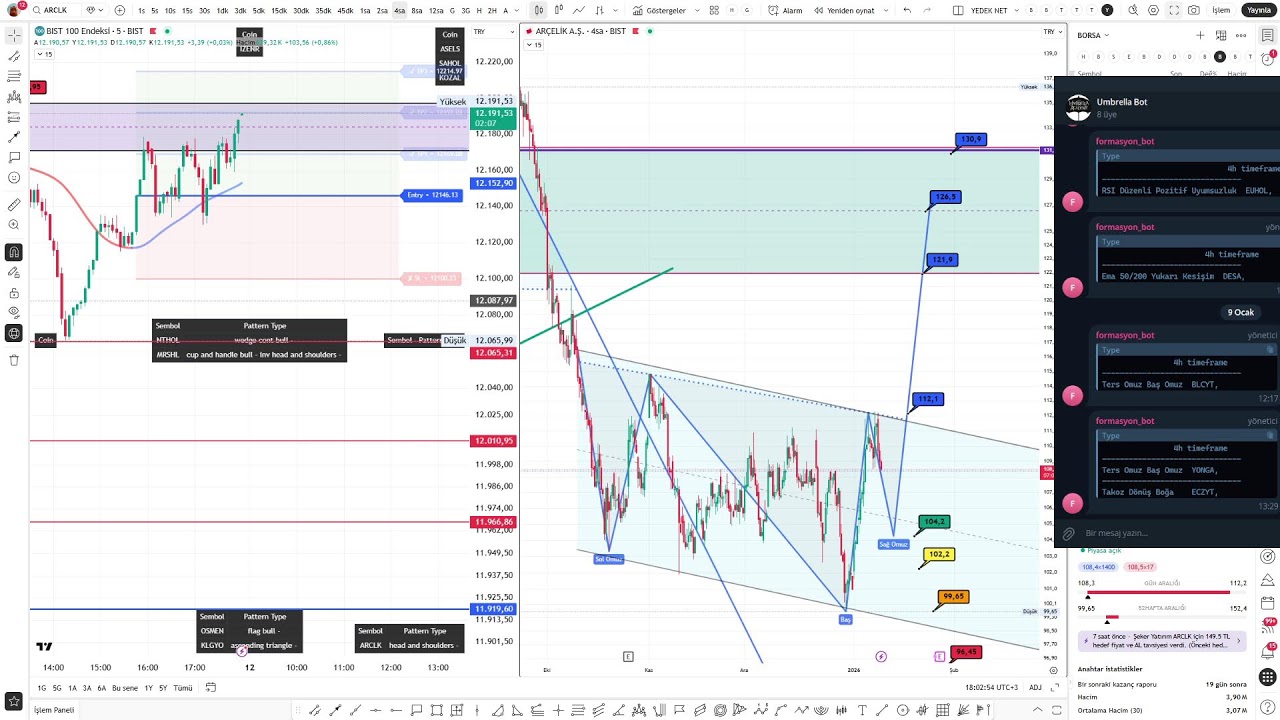Click the İşlem trade button
The width and height of the screenshot is (1280, 720).
[x=1221, y=10]
